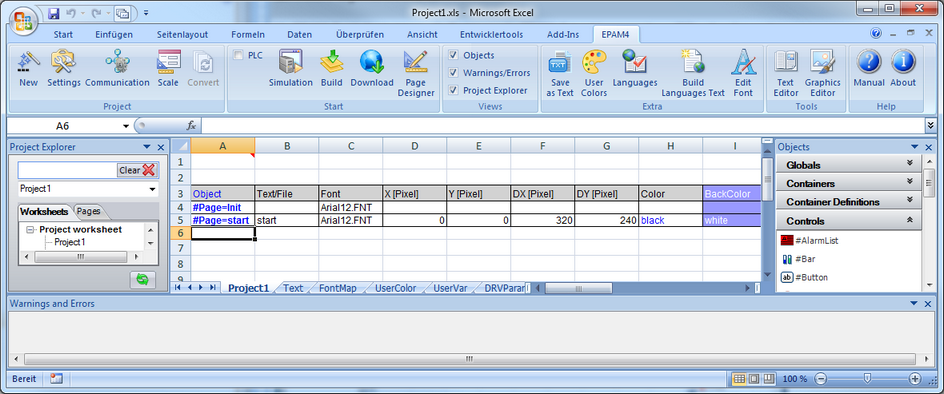Open the Communication settings icon
The height and width of the screenshot is (394, 944).
click(x=117, y=62)
